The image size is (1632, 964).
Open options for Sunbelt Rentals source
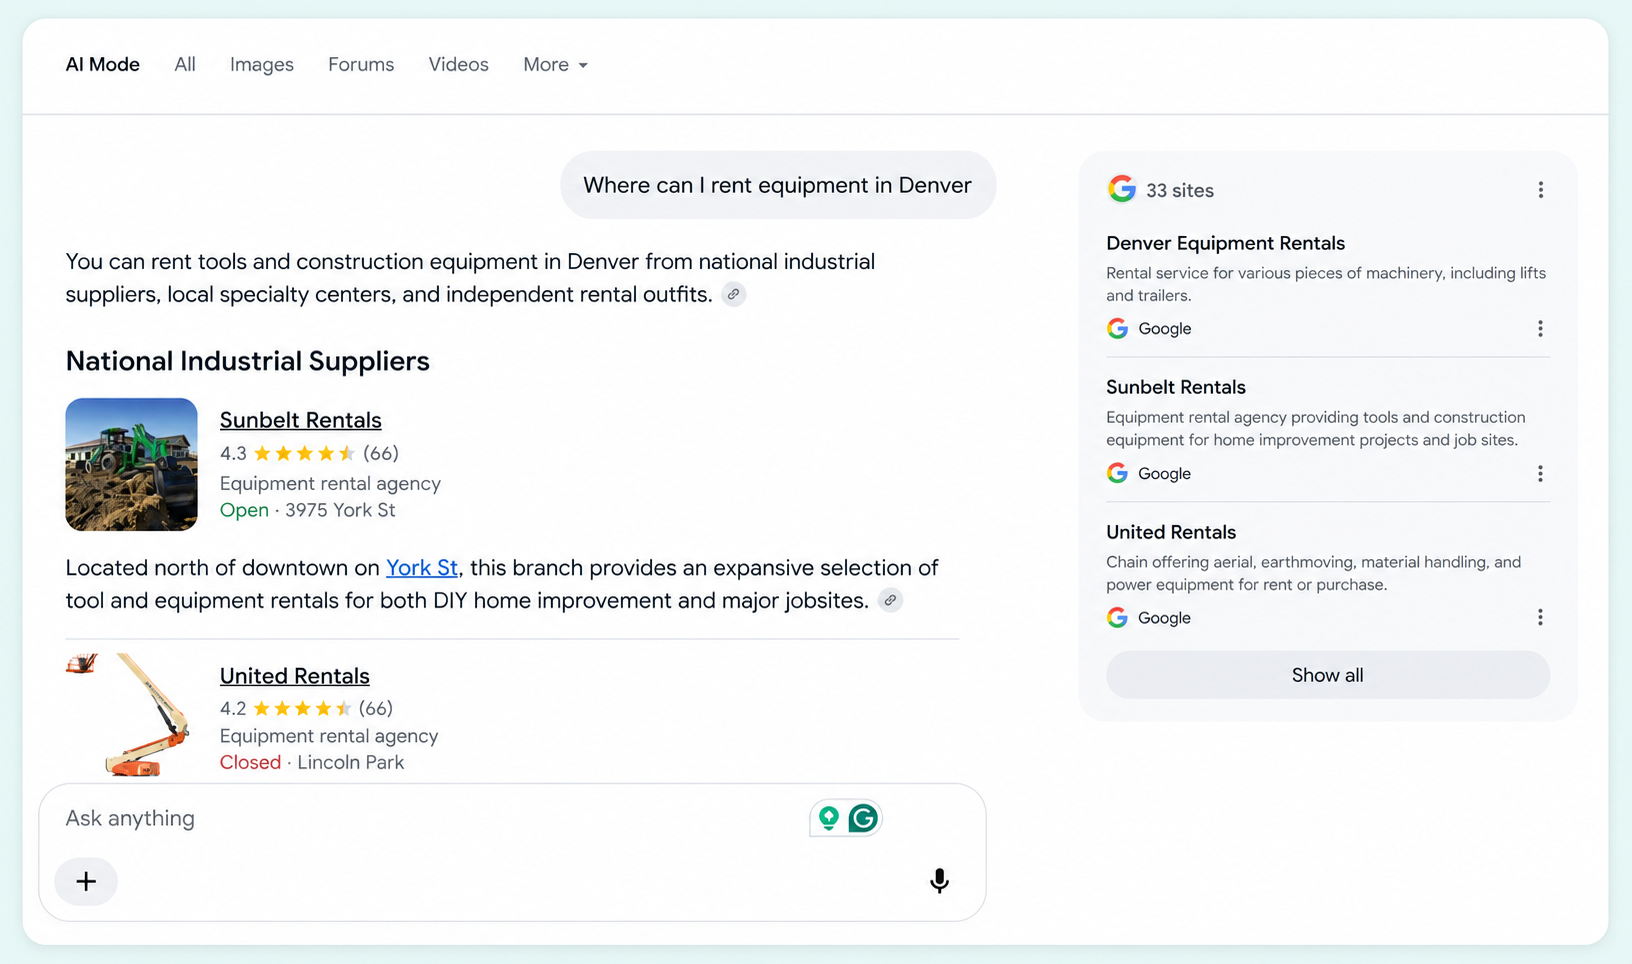1540,473
